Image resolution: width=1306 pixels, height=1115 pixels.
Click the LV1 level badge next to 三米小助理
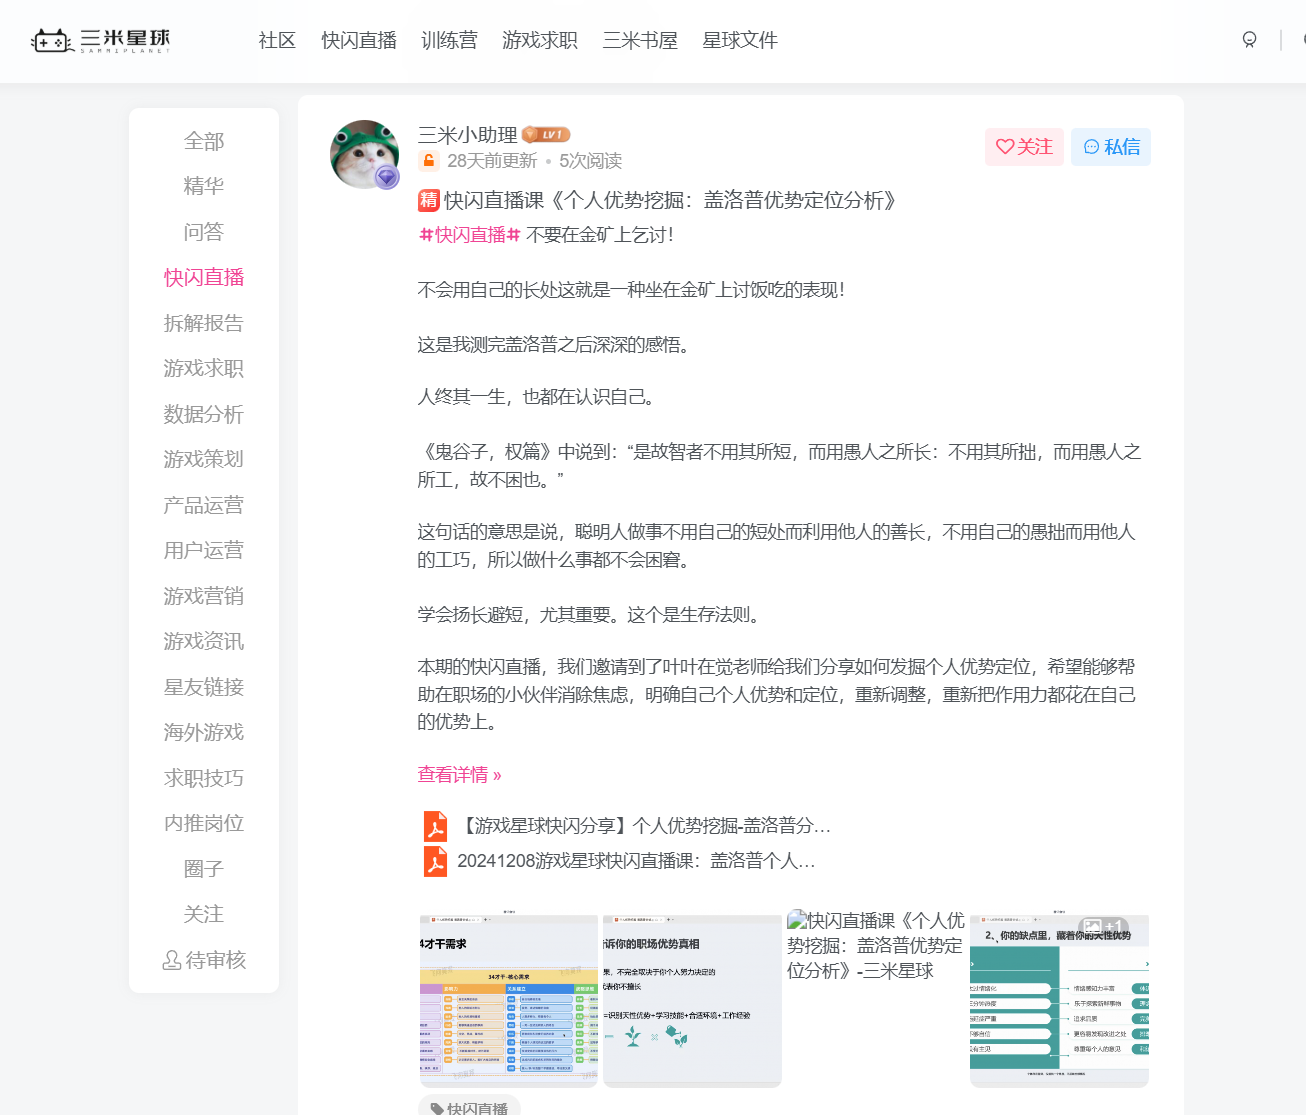point(545,134)
